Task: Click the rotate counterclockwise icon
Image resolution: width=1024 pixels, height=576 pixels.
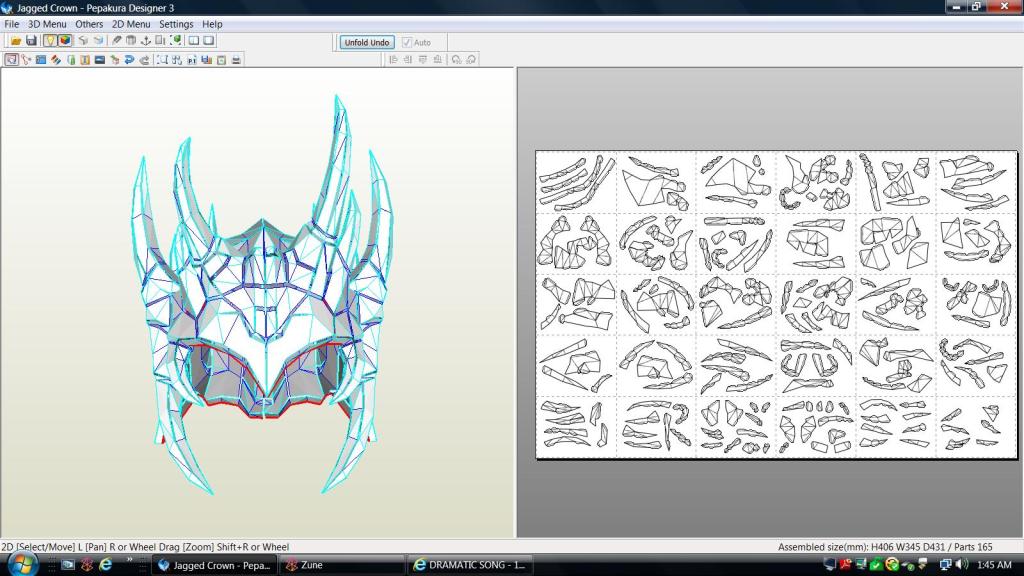Action: click(x=456, y=59)
